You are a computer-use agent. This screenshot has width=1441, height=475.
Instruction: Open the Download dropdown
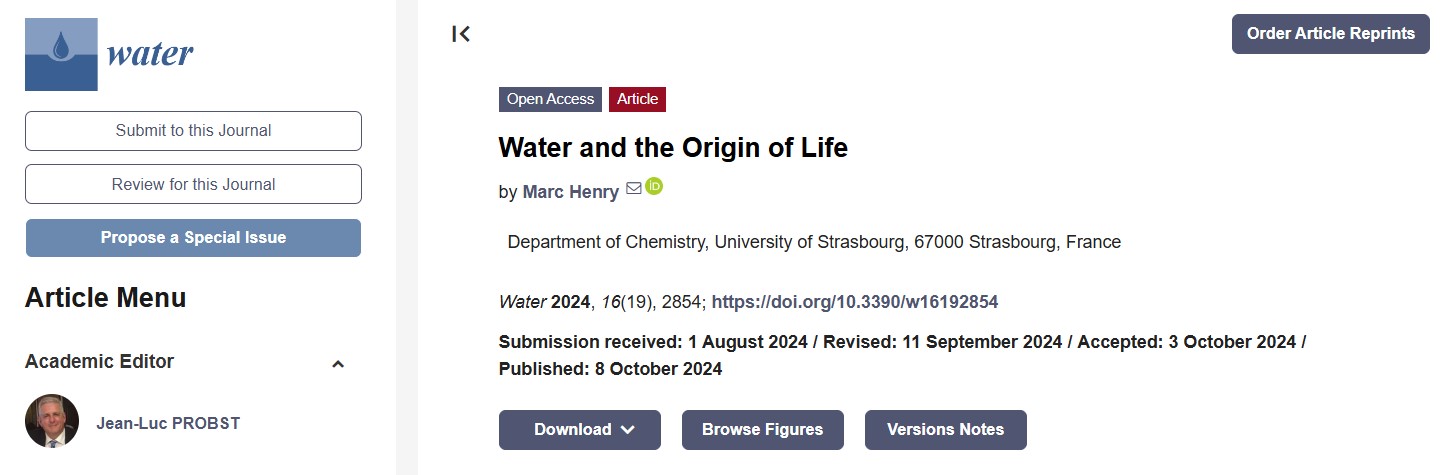pos(580,430)
